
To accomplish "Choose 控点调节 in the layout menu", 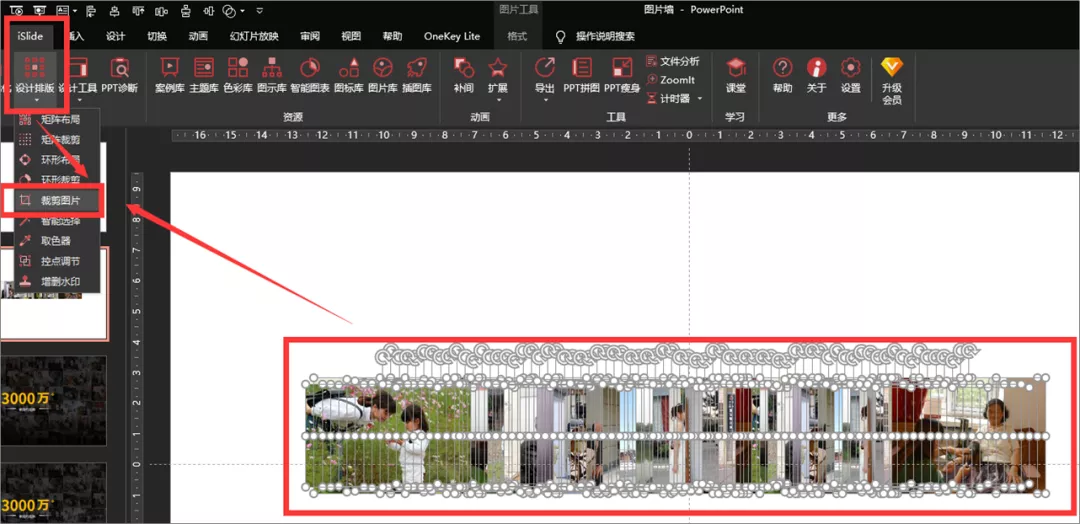I will coord(58,261).
